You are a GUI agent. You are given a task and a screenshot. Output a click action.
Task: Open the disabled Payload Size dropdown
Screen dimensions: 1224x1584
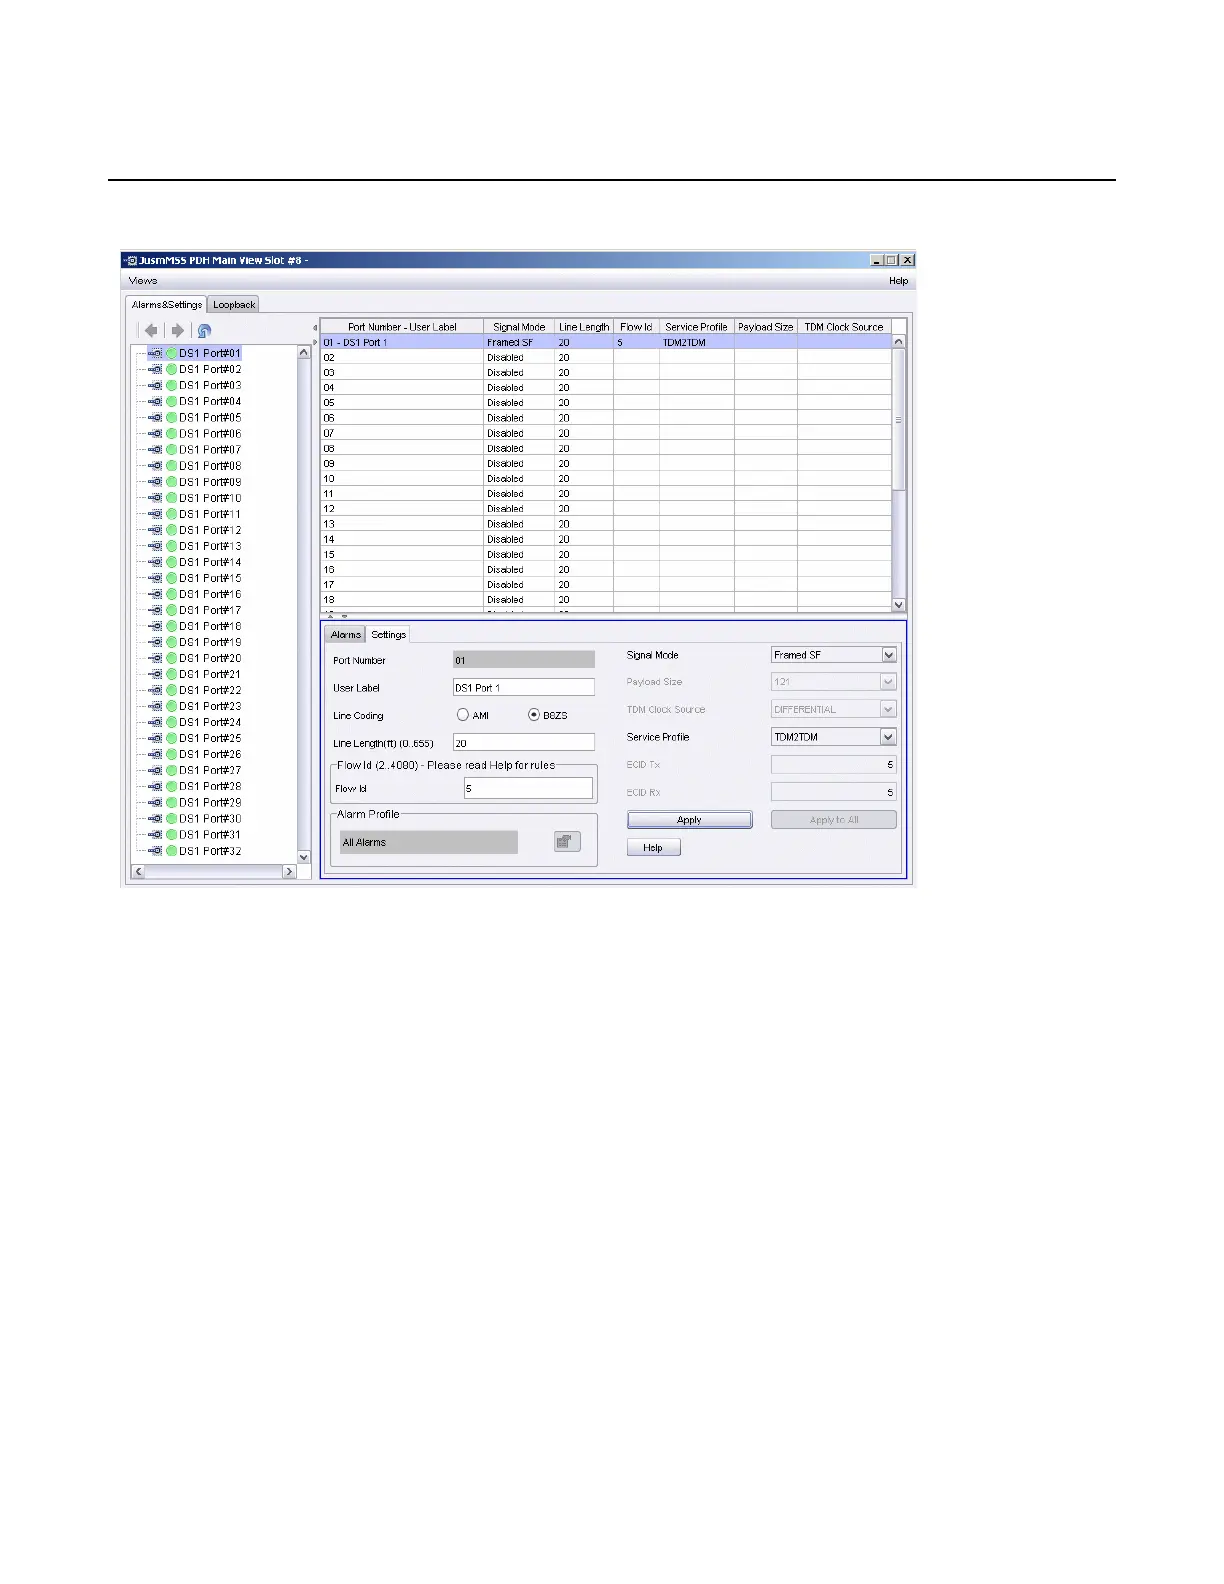pos(889,682)
